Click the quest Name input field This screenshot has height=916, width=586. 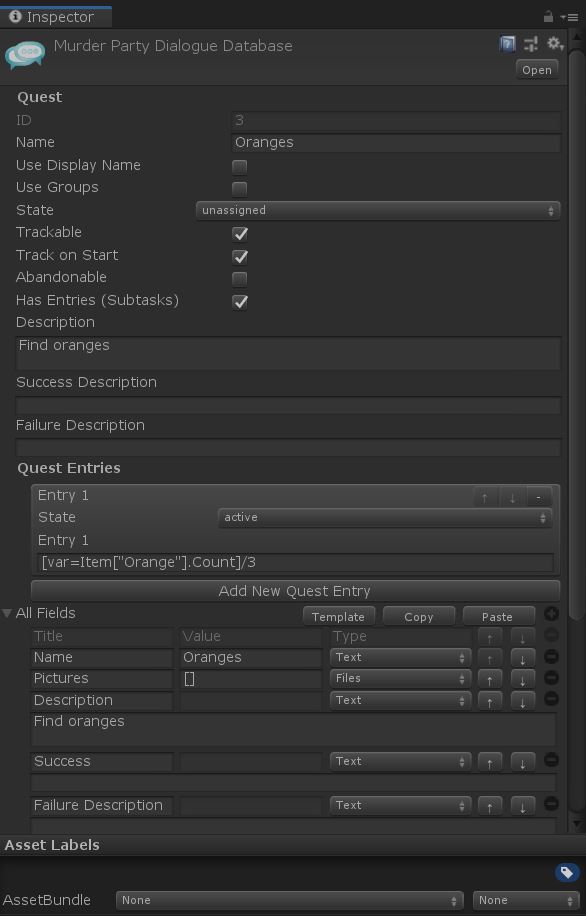(396, 143)
